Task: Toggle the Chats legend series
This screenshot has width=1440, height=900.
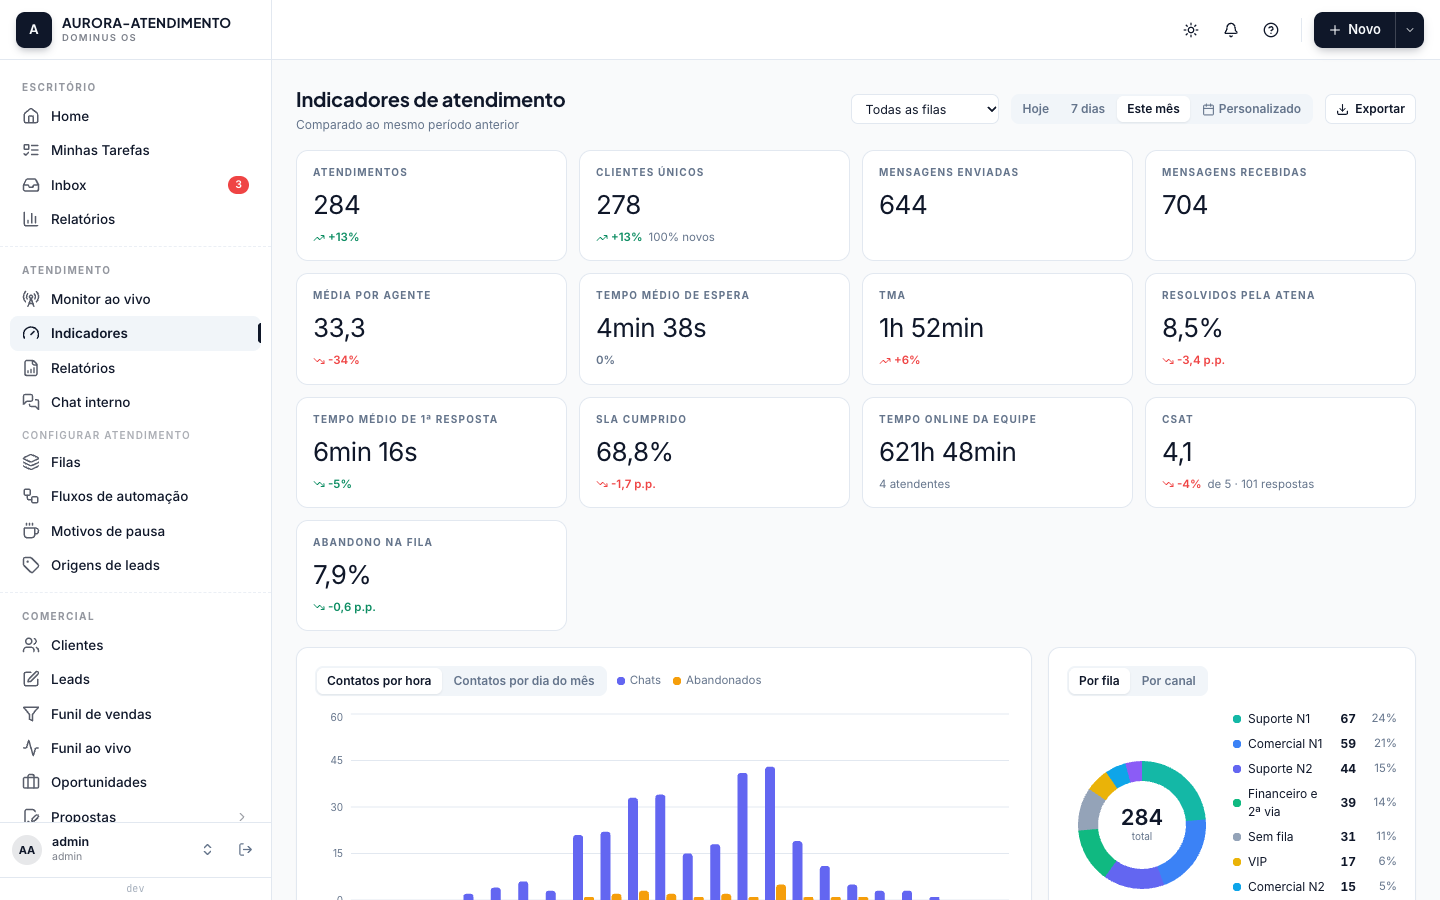Action: coord(639,680)
